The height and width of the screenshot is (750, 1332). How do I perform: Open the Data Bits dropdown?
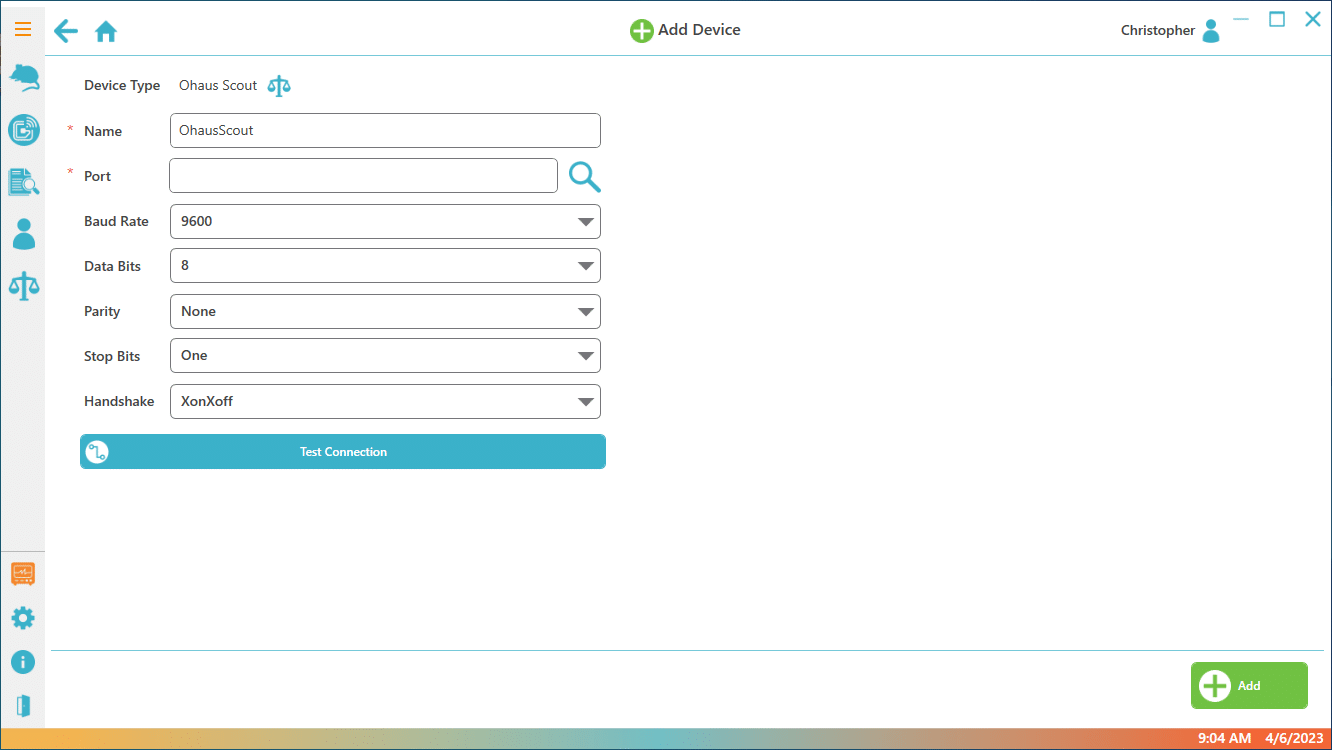(x=385, y=266)
